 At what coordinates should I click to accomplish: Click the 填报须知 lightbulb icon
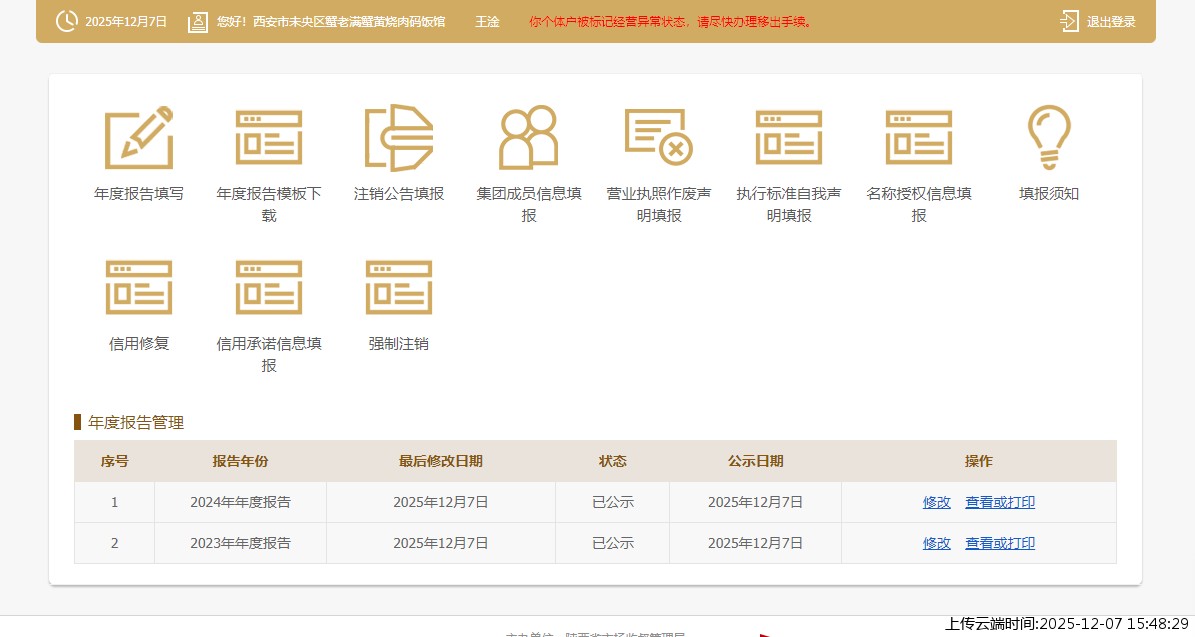[1049, 137]
